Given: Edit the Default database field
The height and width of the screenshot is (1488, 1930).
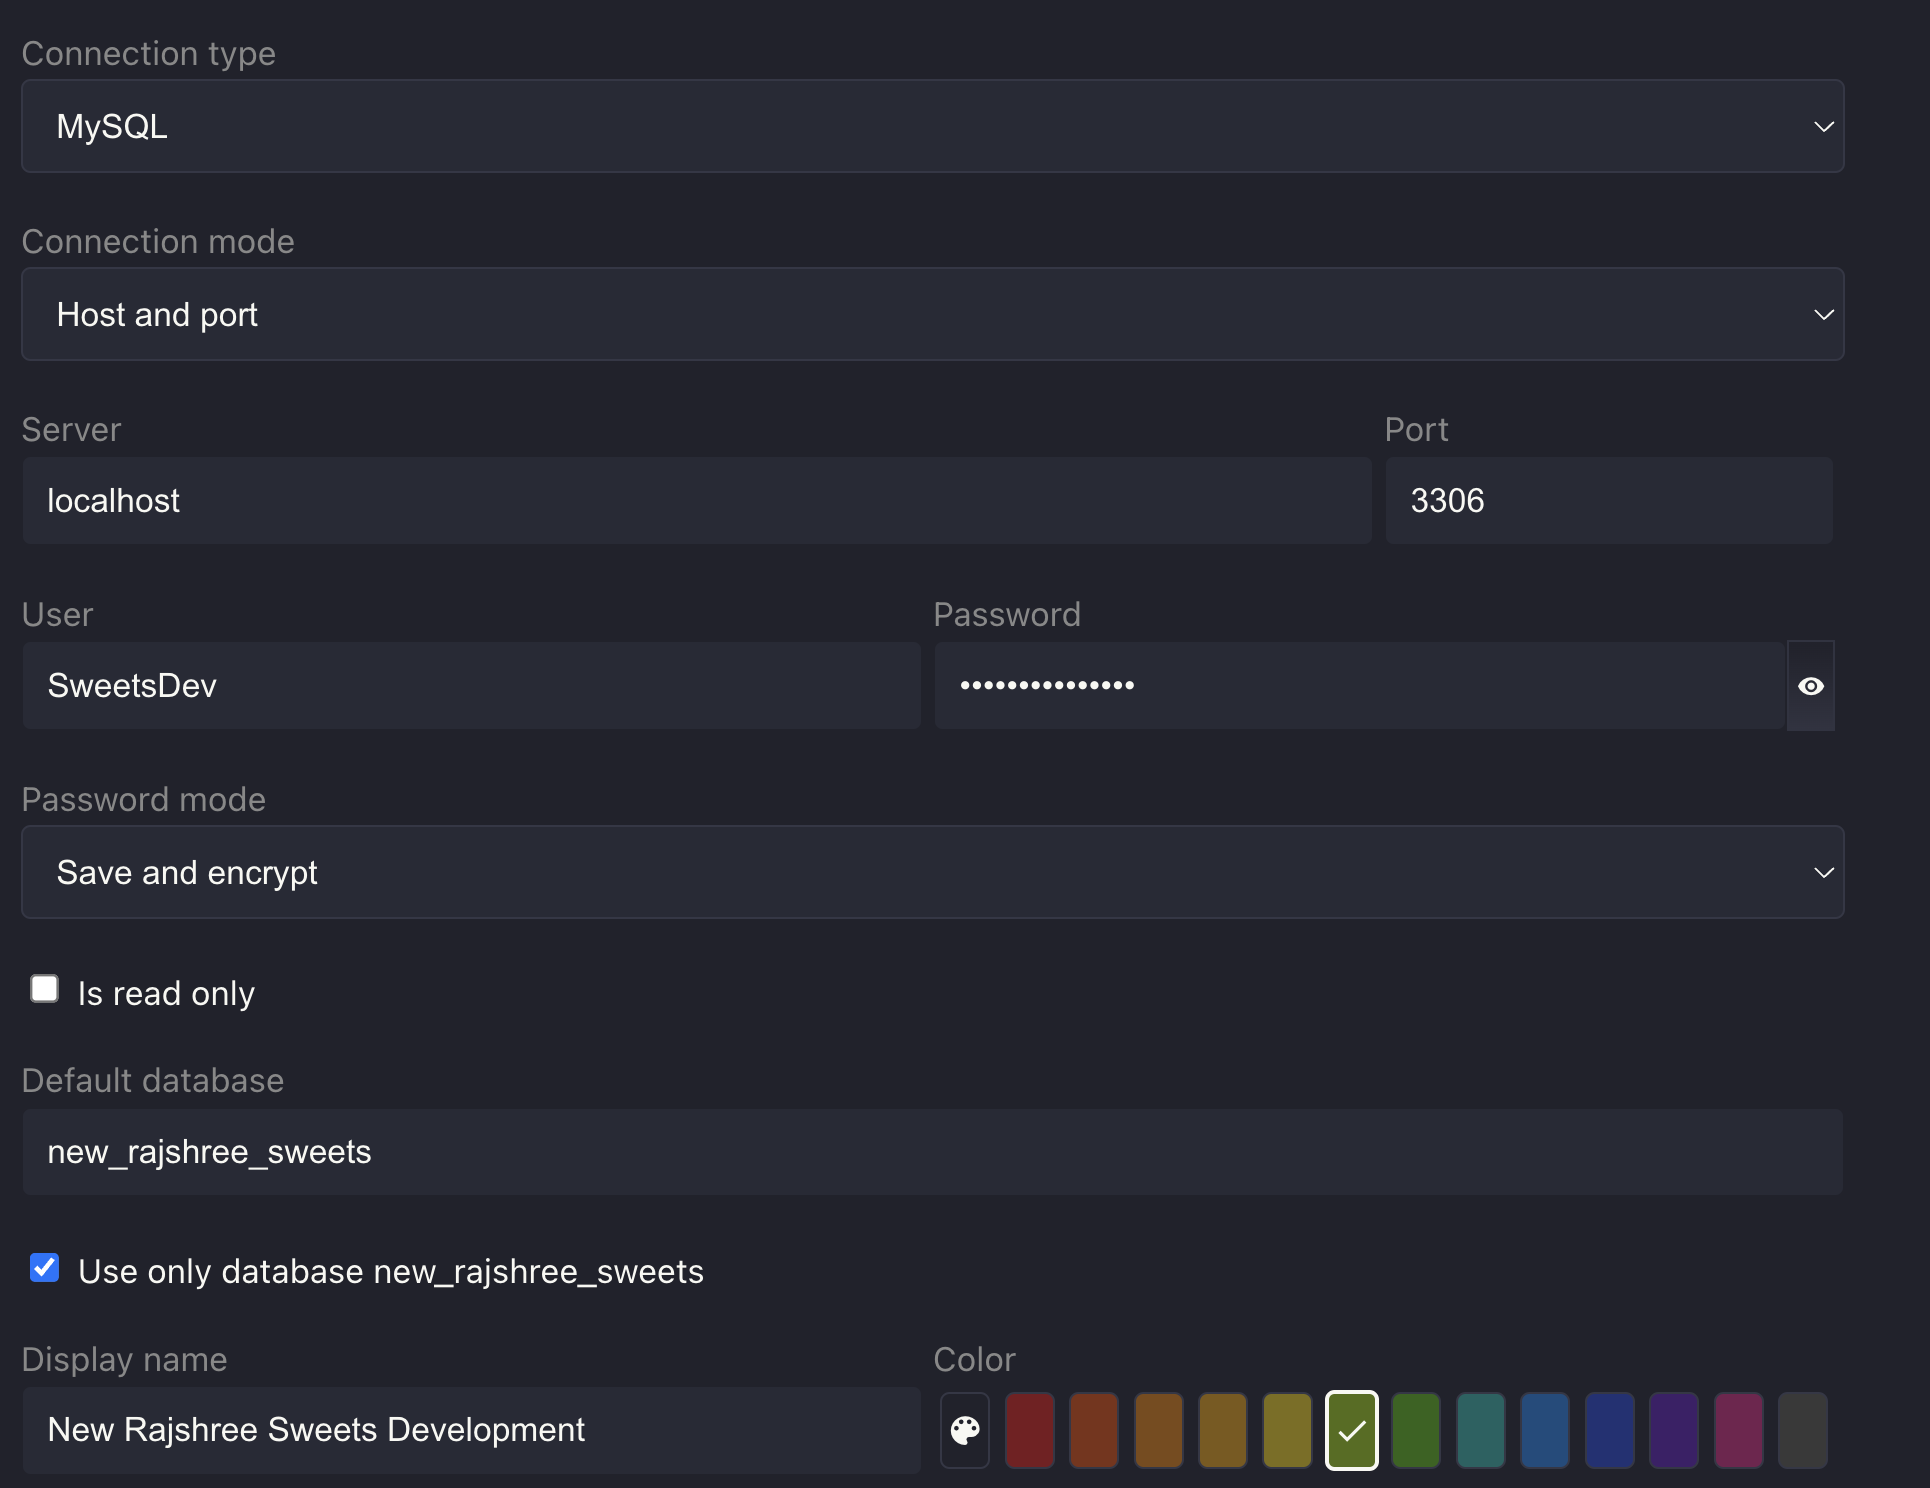Looking at the screenshot, I should [x=932, y=1152].
